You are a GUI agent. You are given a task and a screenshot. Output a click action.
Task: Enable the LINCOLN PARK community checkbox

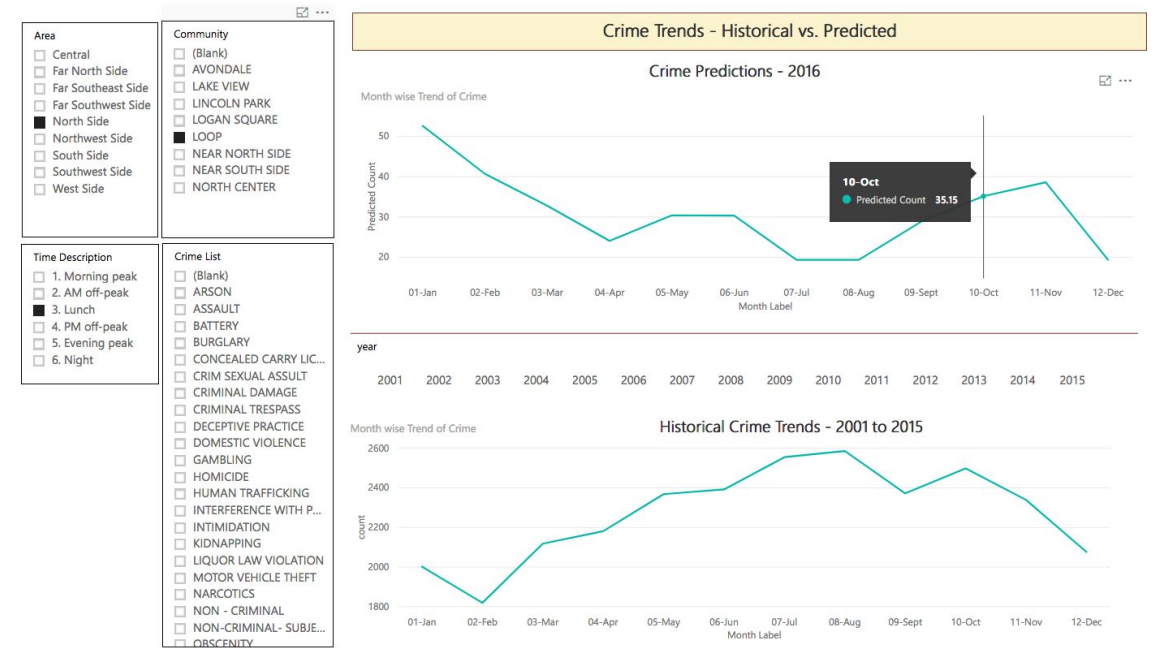179,103
